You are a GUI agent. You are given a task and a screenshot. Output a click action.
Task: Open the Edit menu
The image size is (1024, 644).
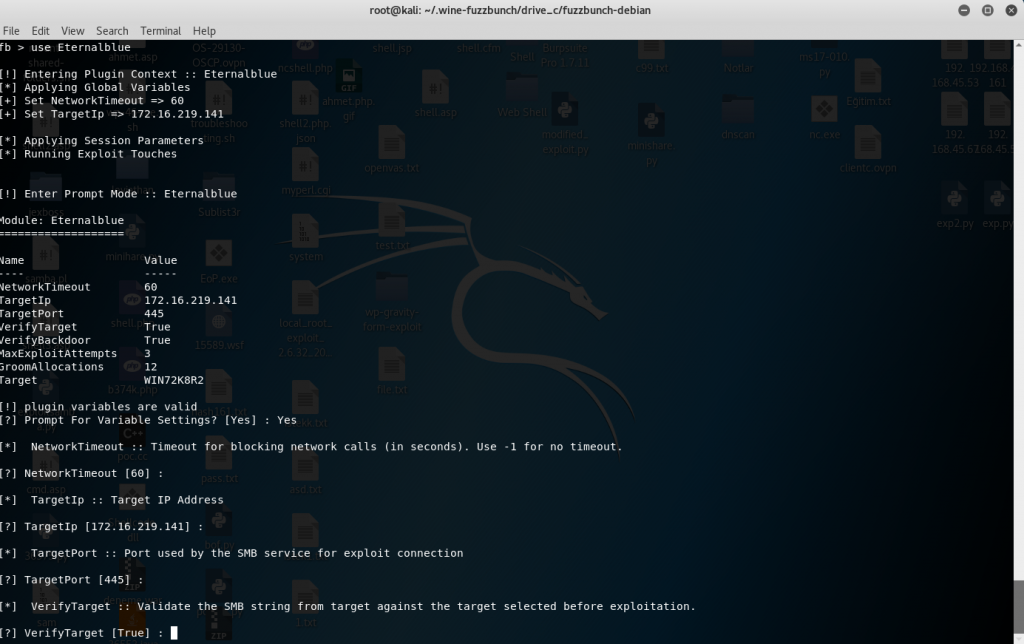pos(41,31)
